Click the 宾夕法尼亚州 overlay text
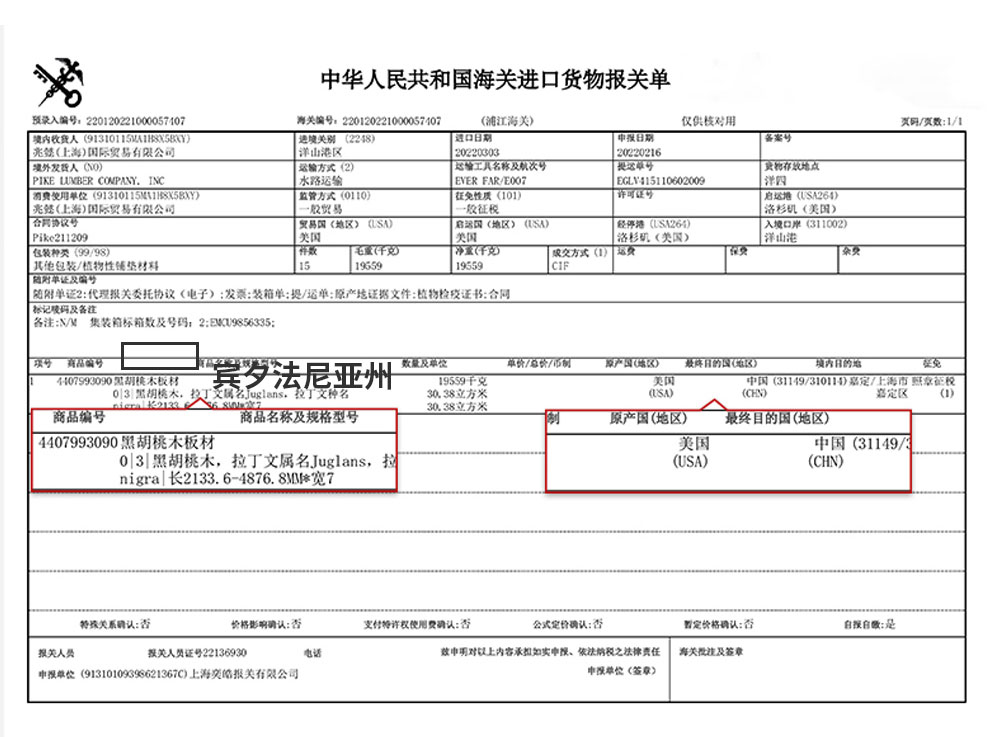1000x737 pixels. [x=303, y=379]
